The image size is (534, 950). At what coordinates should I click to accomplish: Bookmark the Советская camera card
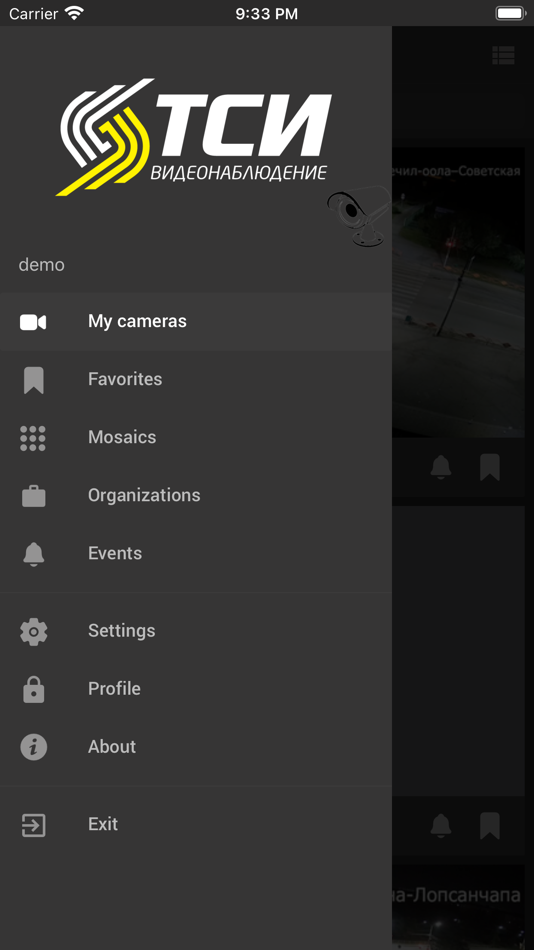pyautogui.click(x=490, y=468)
